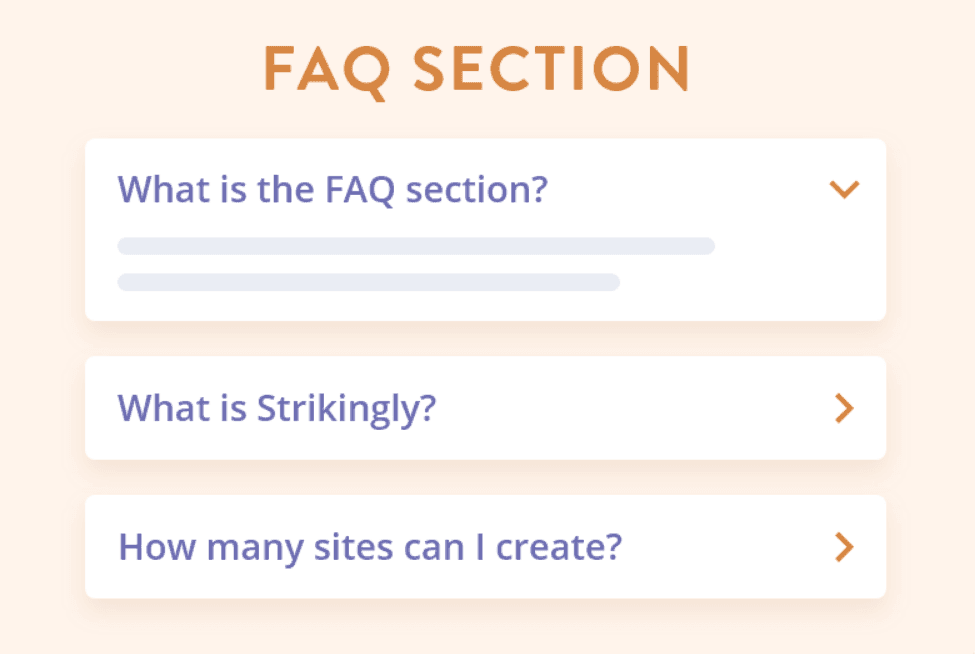
Task: Click the "What is the FAQ section?" question text
Action: pos(333,189)
